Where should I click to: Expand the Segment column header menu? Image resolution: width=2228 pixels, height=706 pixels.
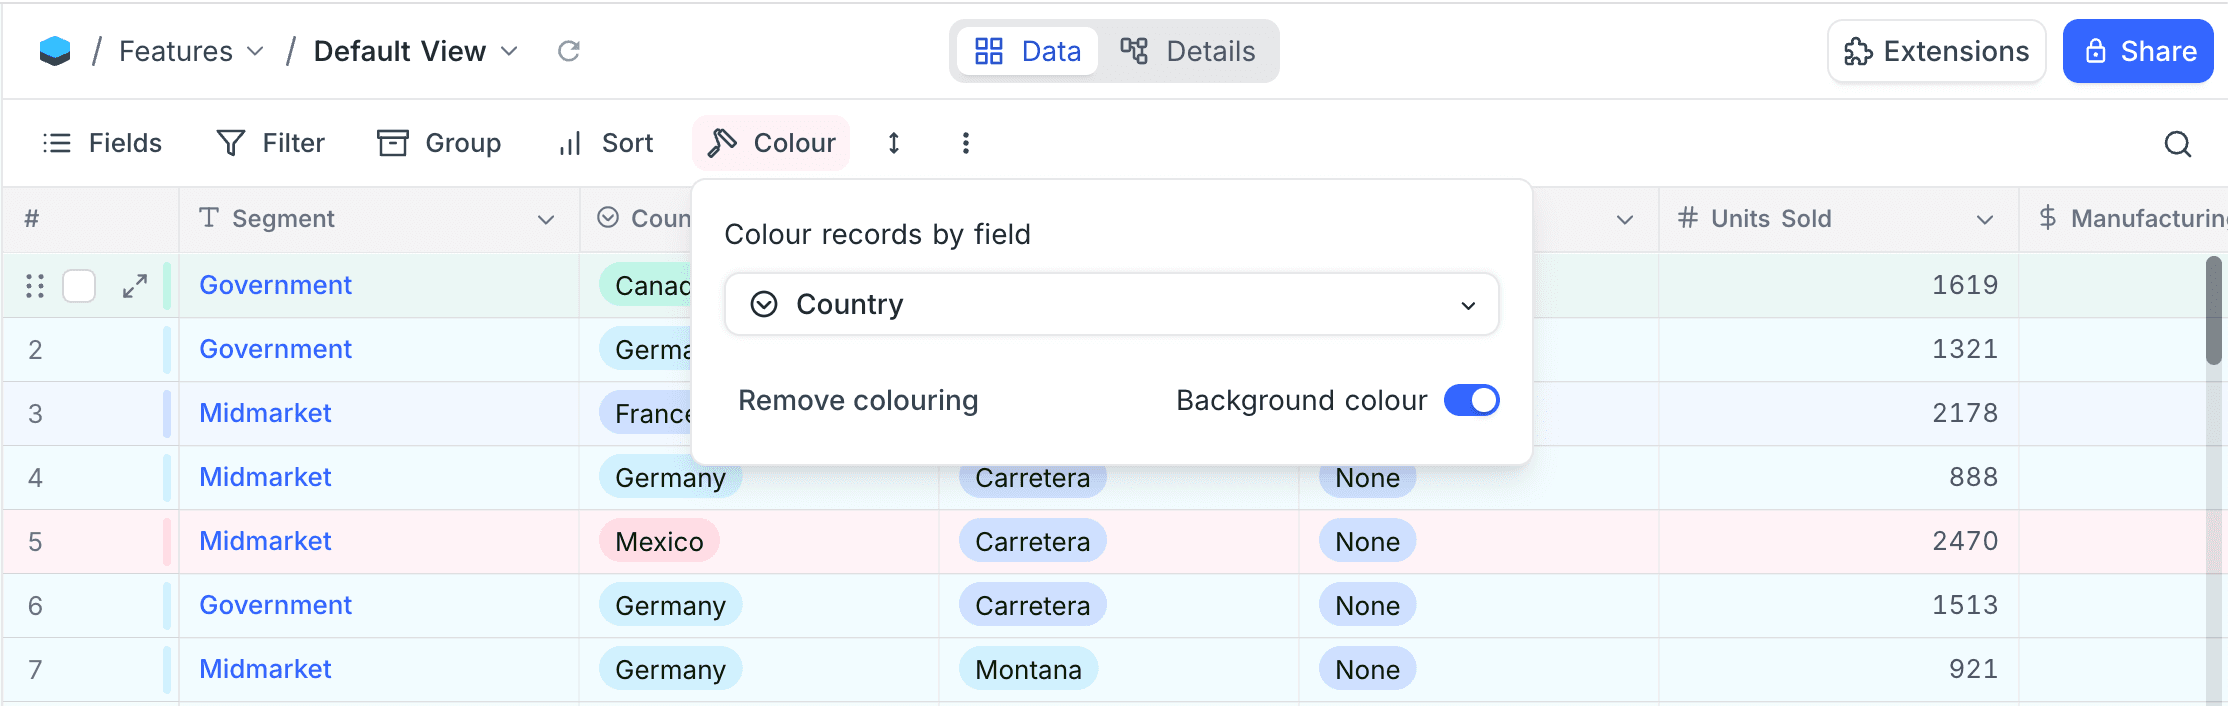coord(545,219)
